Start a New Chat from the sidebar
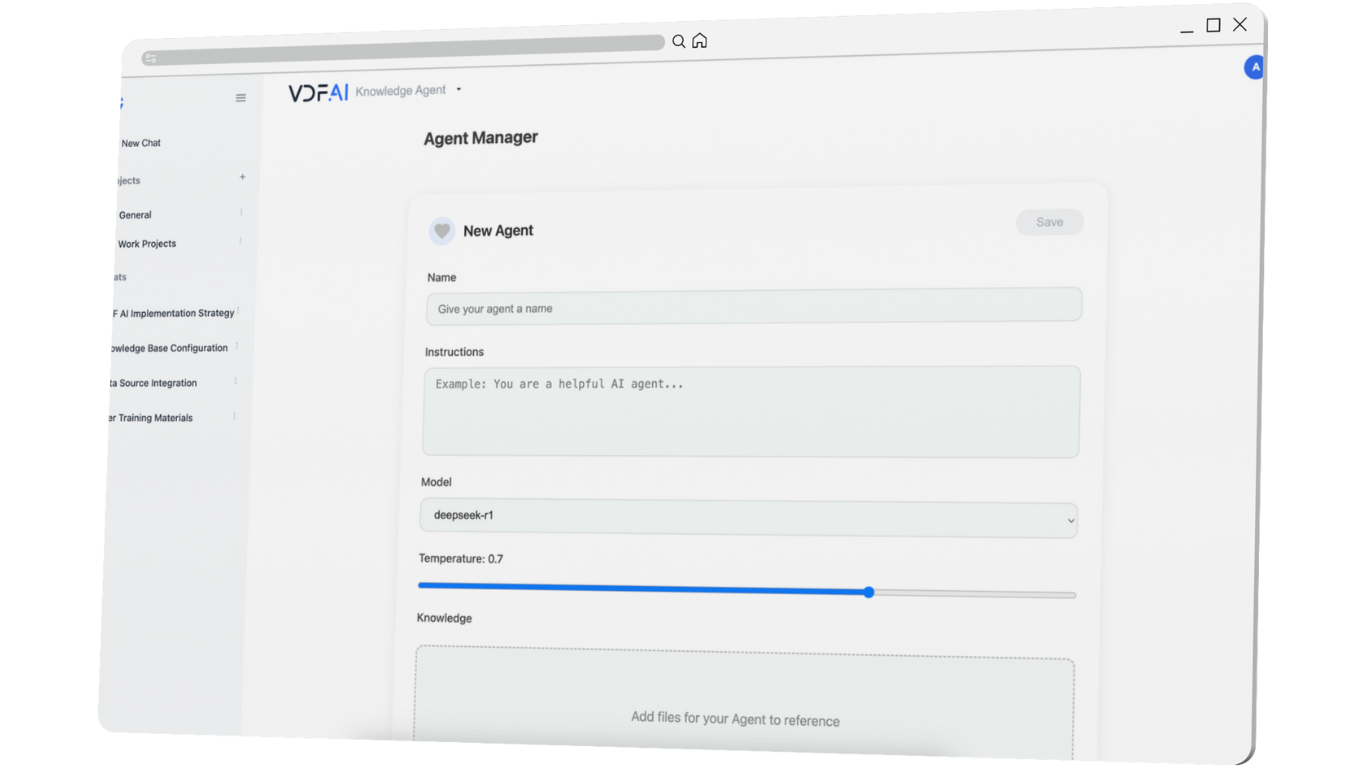This screenshot has width=1366, height=768. tap(141, 143)
